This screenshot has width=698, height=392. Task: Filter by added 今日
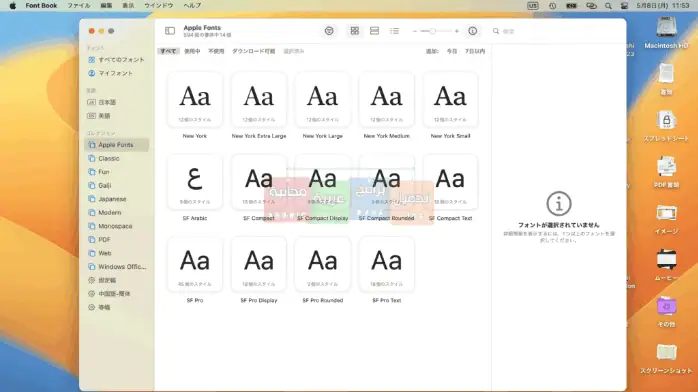tap(452, 51)
